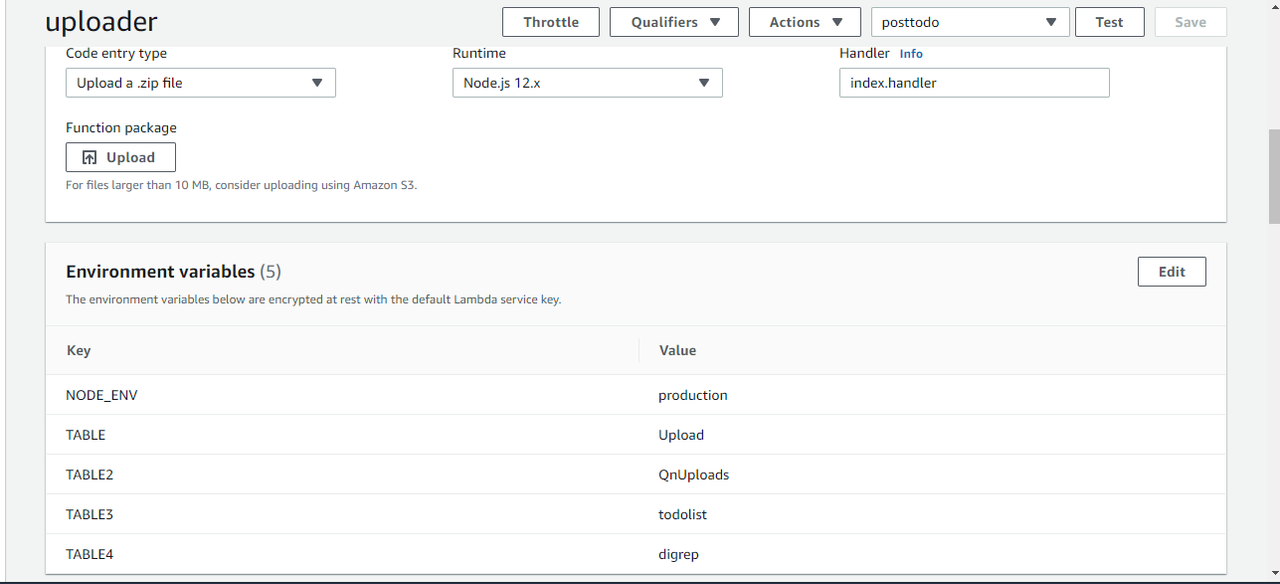The image size is (1280, 584).
Task: Click the Throttle button
Action: tap(551, 22)
